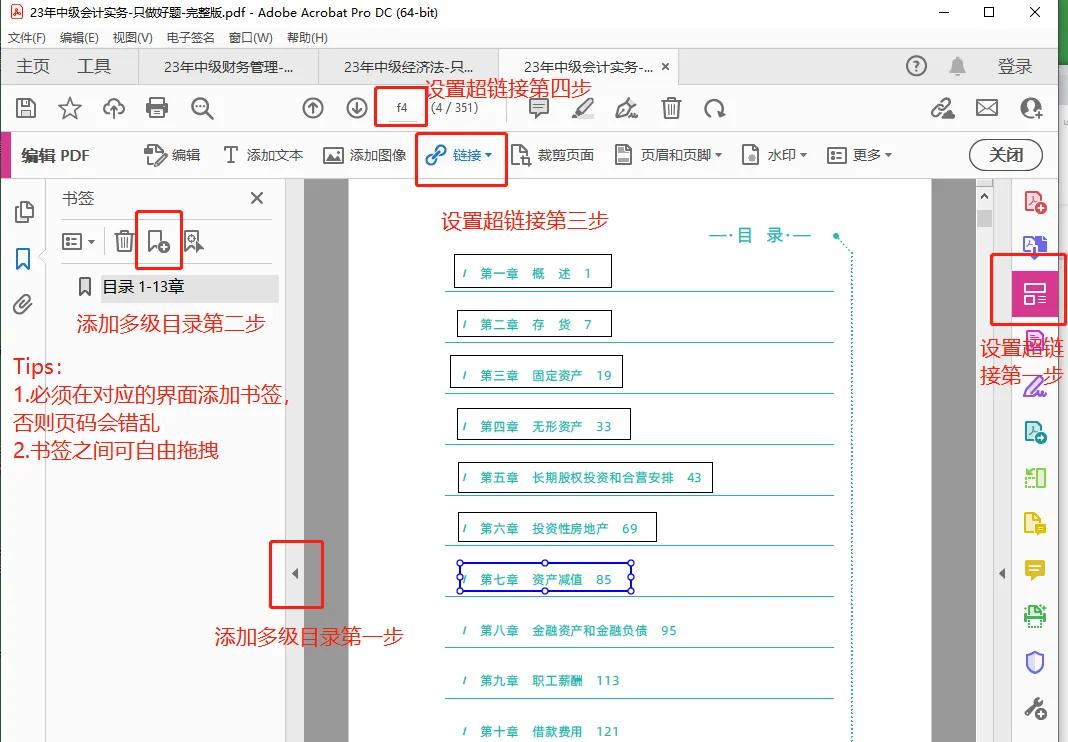Go to the 工具 view
The height and width of the screenshot is (742, 1068).
(93, 66)
